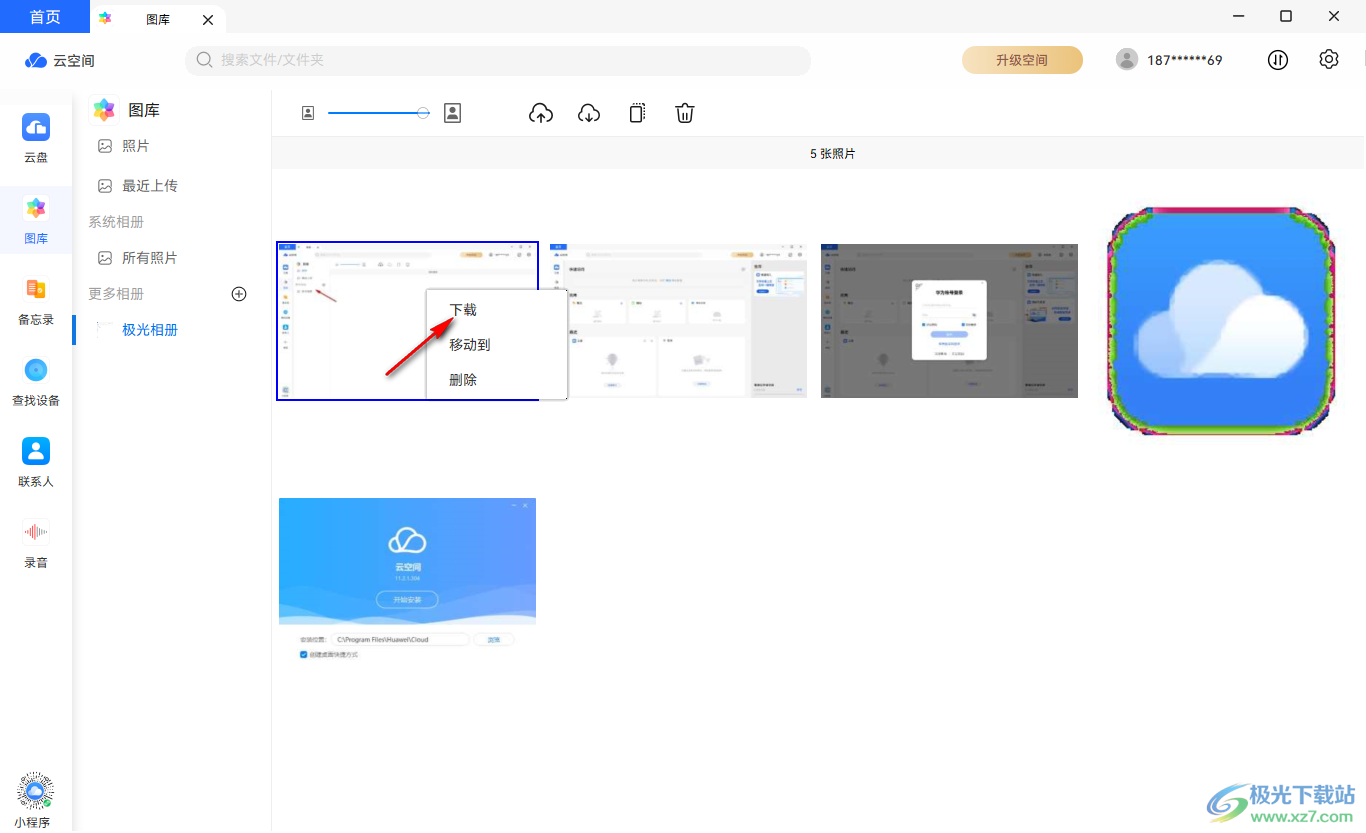
Task: Open the 备忘录 notes section
Action: point(36,300)
